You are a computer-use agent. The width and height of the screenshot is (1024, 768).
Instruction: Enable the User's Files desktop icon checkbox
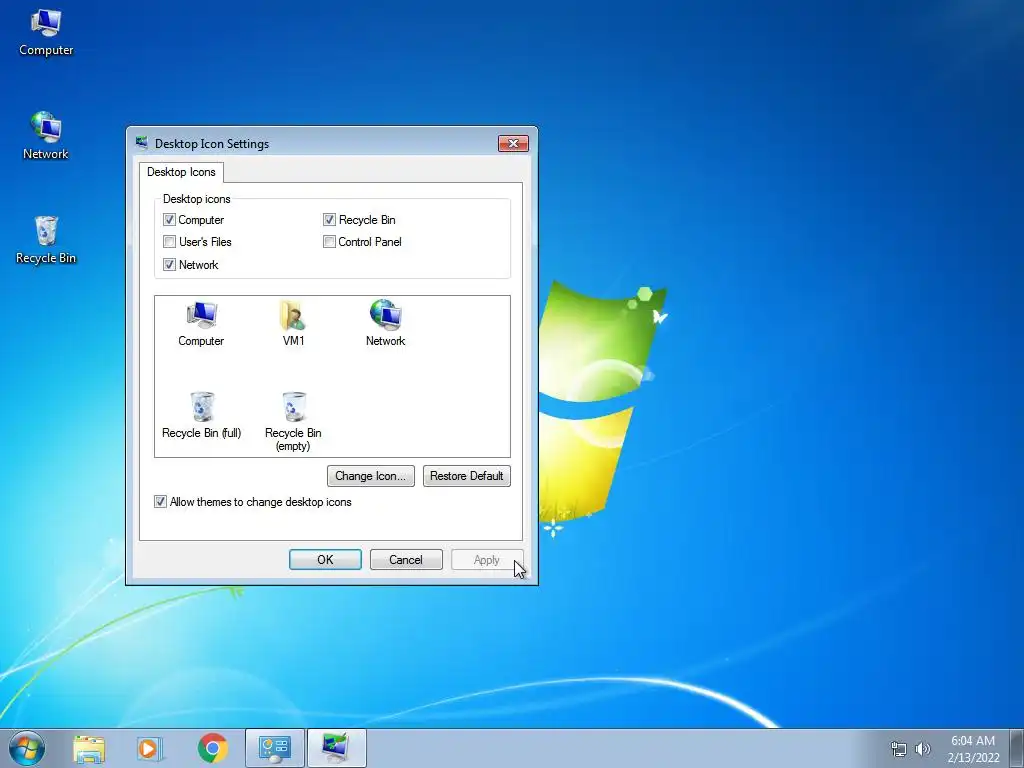169,242
